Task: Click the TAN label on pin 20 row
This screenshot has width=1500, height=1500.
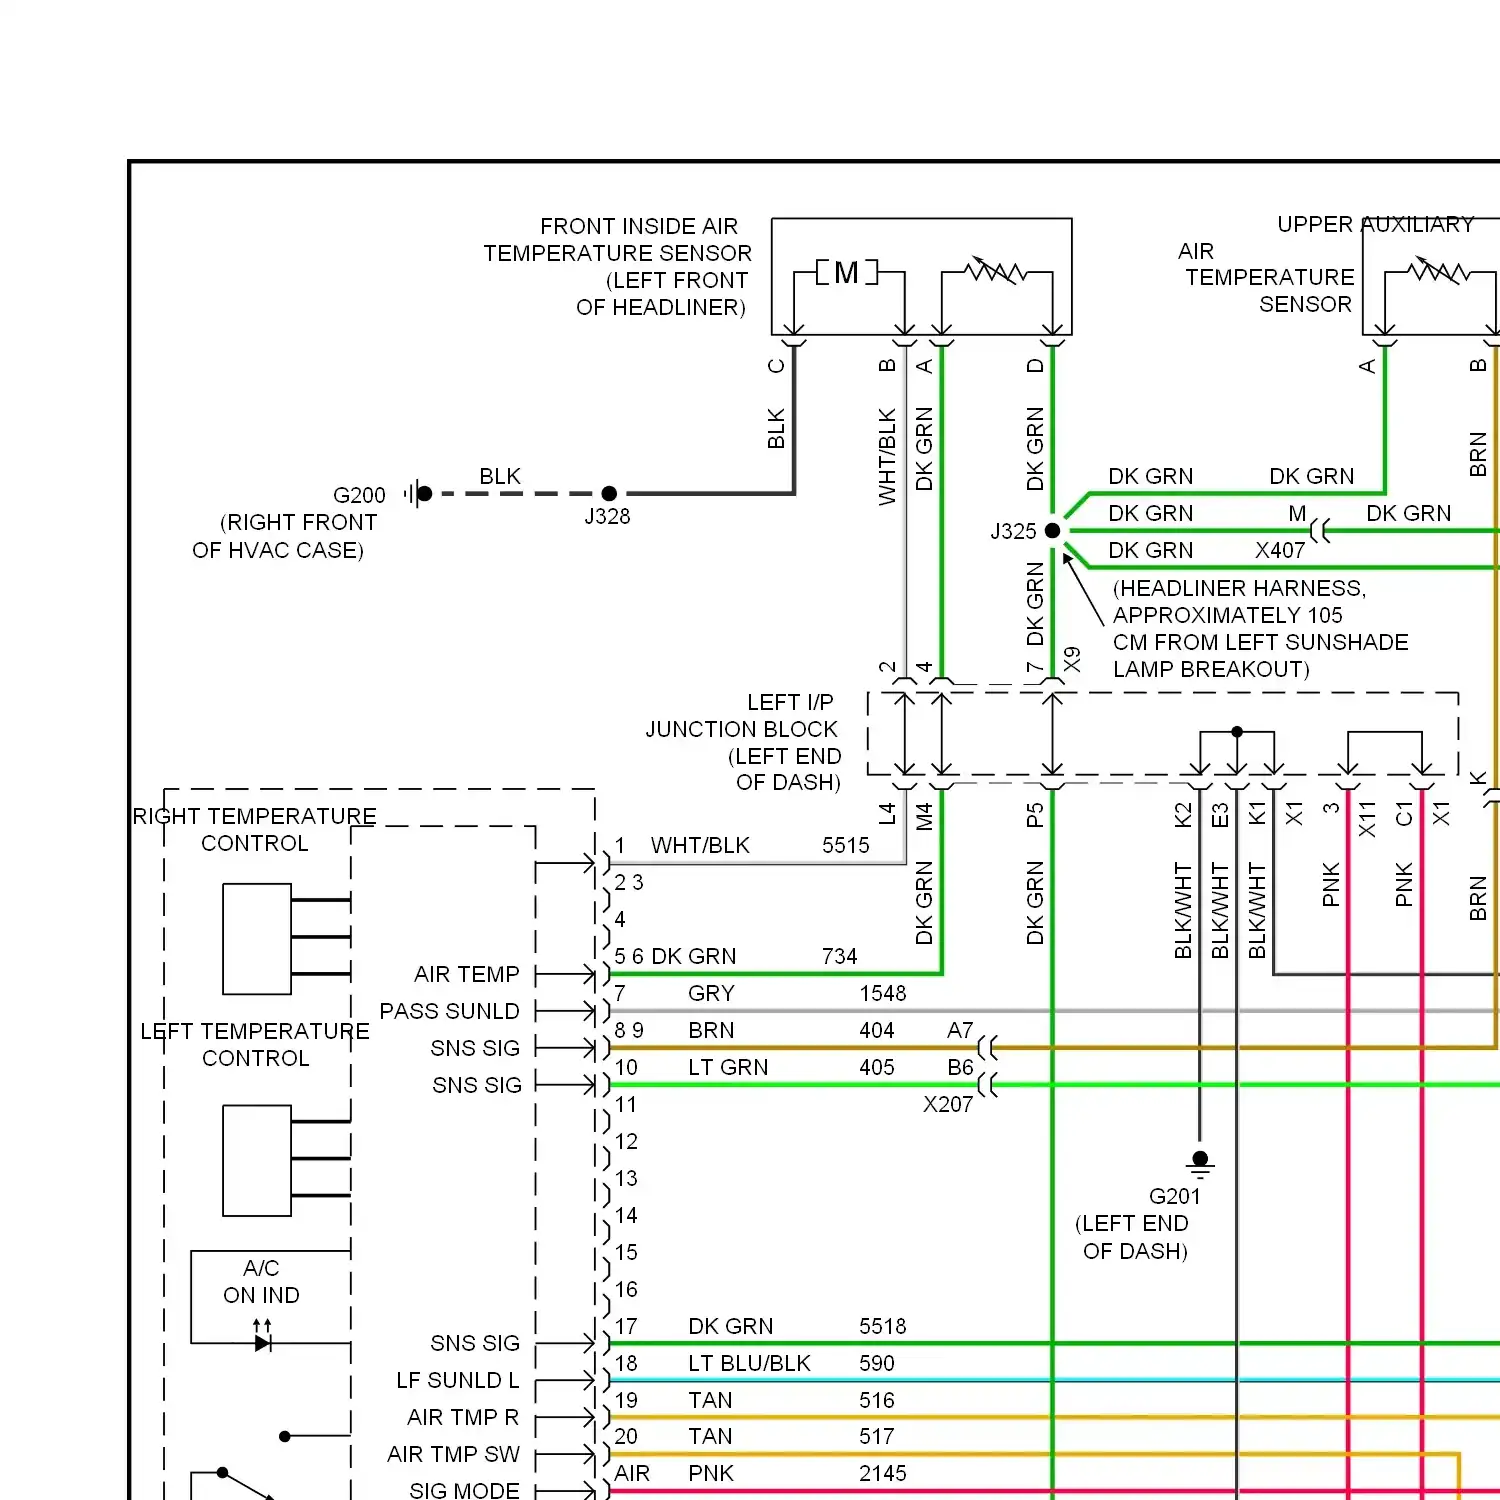Action: (710, 1436)
